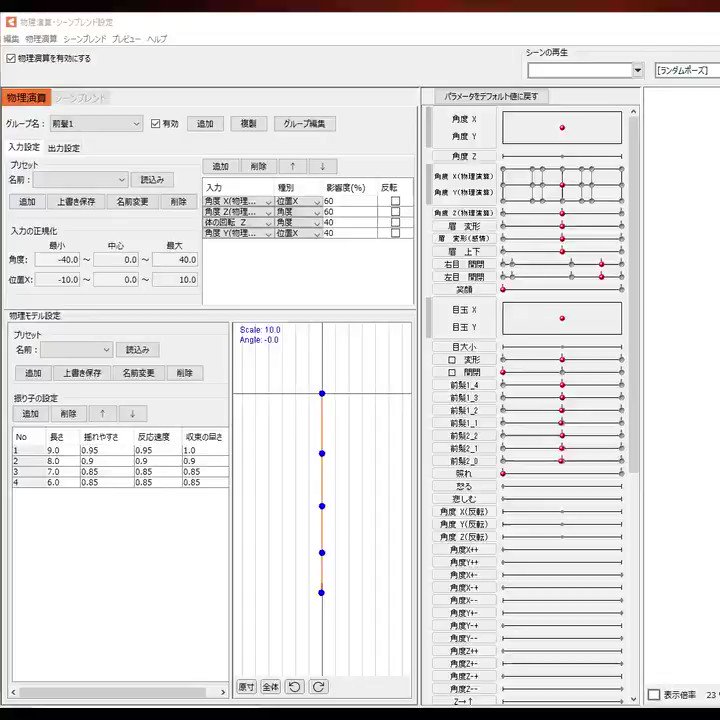720x720 pixels.
Task: Select the 入力設定 tab
Action: 24,147
